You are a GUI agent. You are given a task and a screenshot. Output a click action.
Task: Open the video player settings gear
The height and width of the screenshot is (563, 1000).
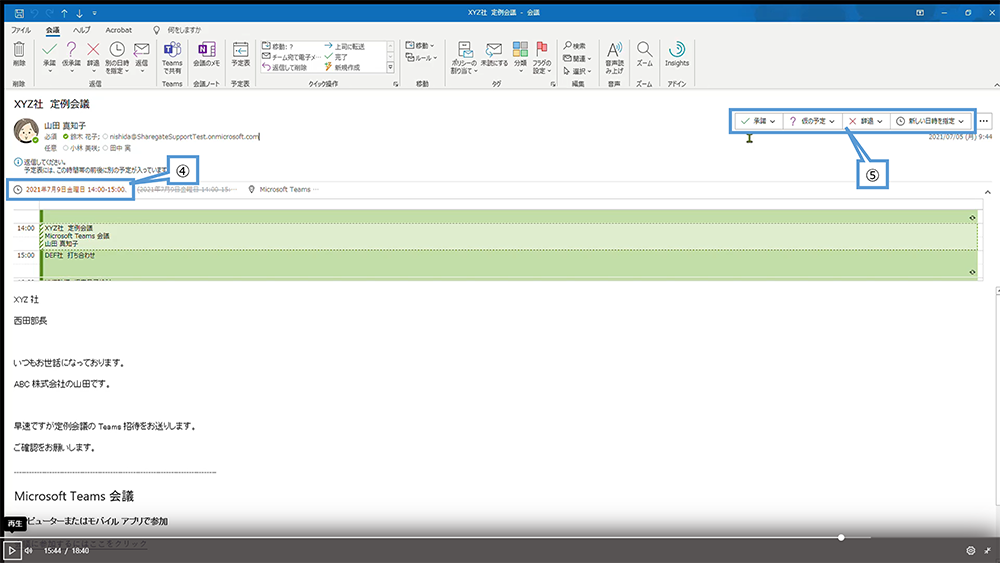click(x=971, y=550)
